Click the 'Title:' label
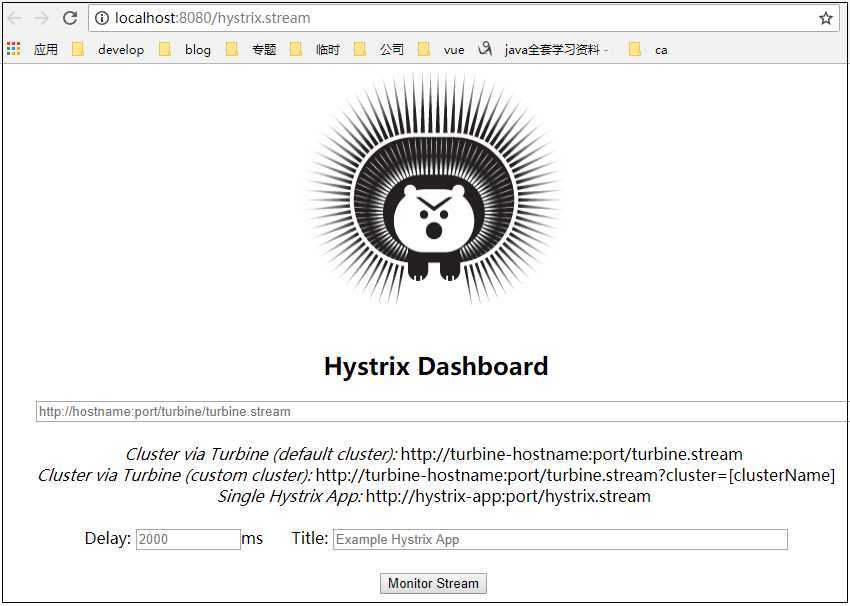Viewport: 850px width, 606px height. coord(310,538)
